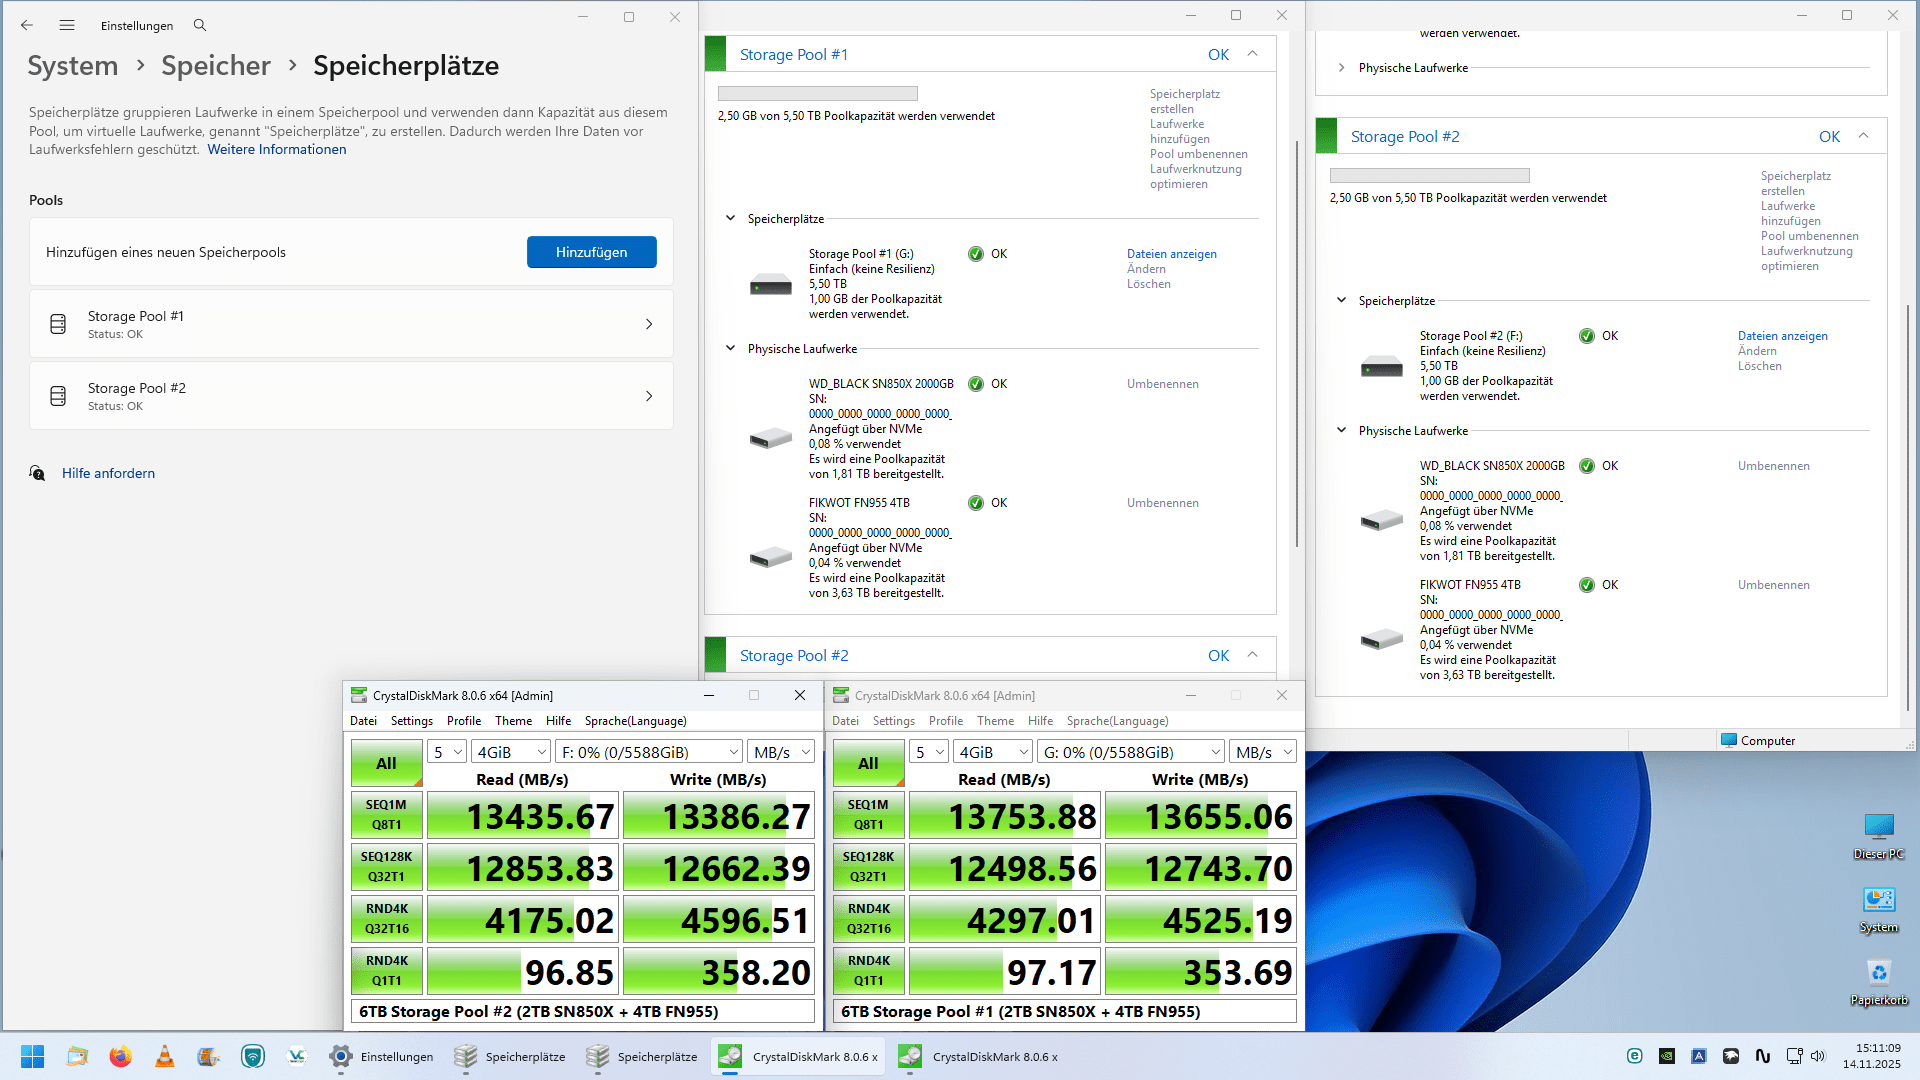Click the search icon in Einstellungen
This screenshot has width=1920, height=1080.
coord(200,25)
